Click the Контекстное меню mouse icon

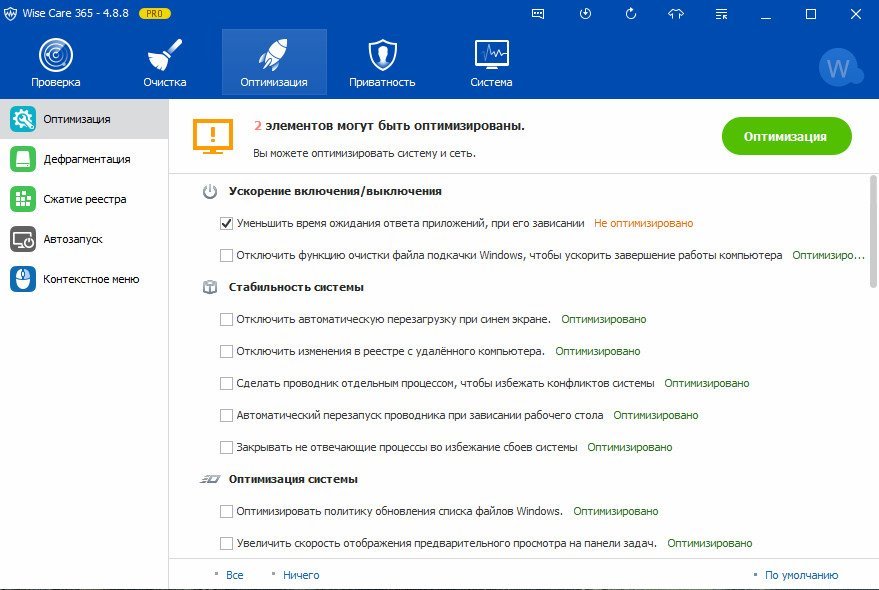tap(23, 279)
